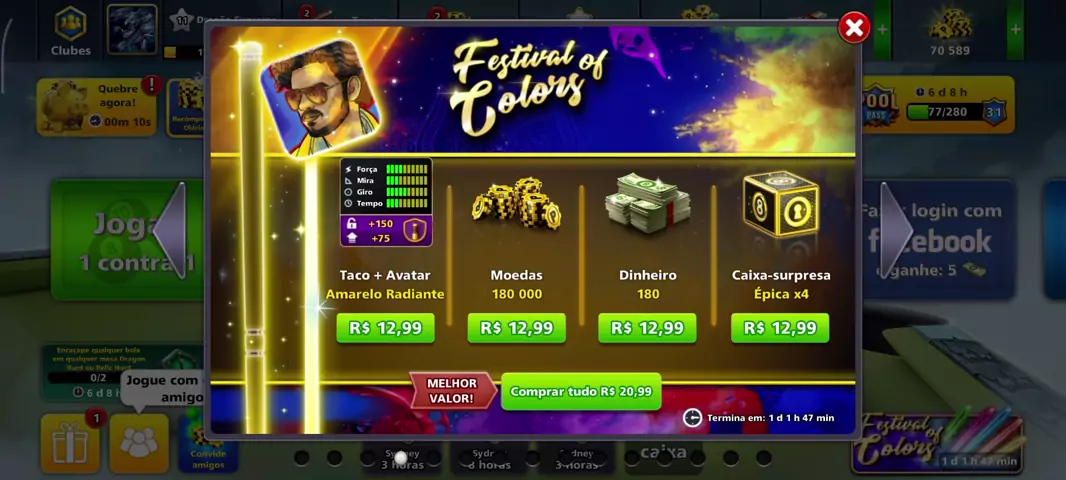The image size is (1066, 480).
Task: Show next offer with right arrow
Action: [896, 229]
